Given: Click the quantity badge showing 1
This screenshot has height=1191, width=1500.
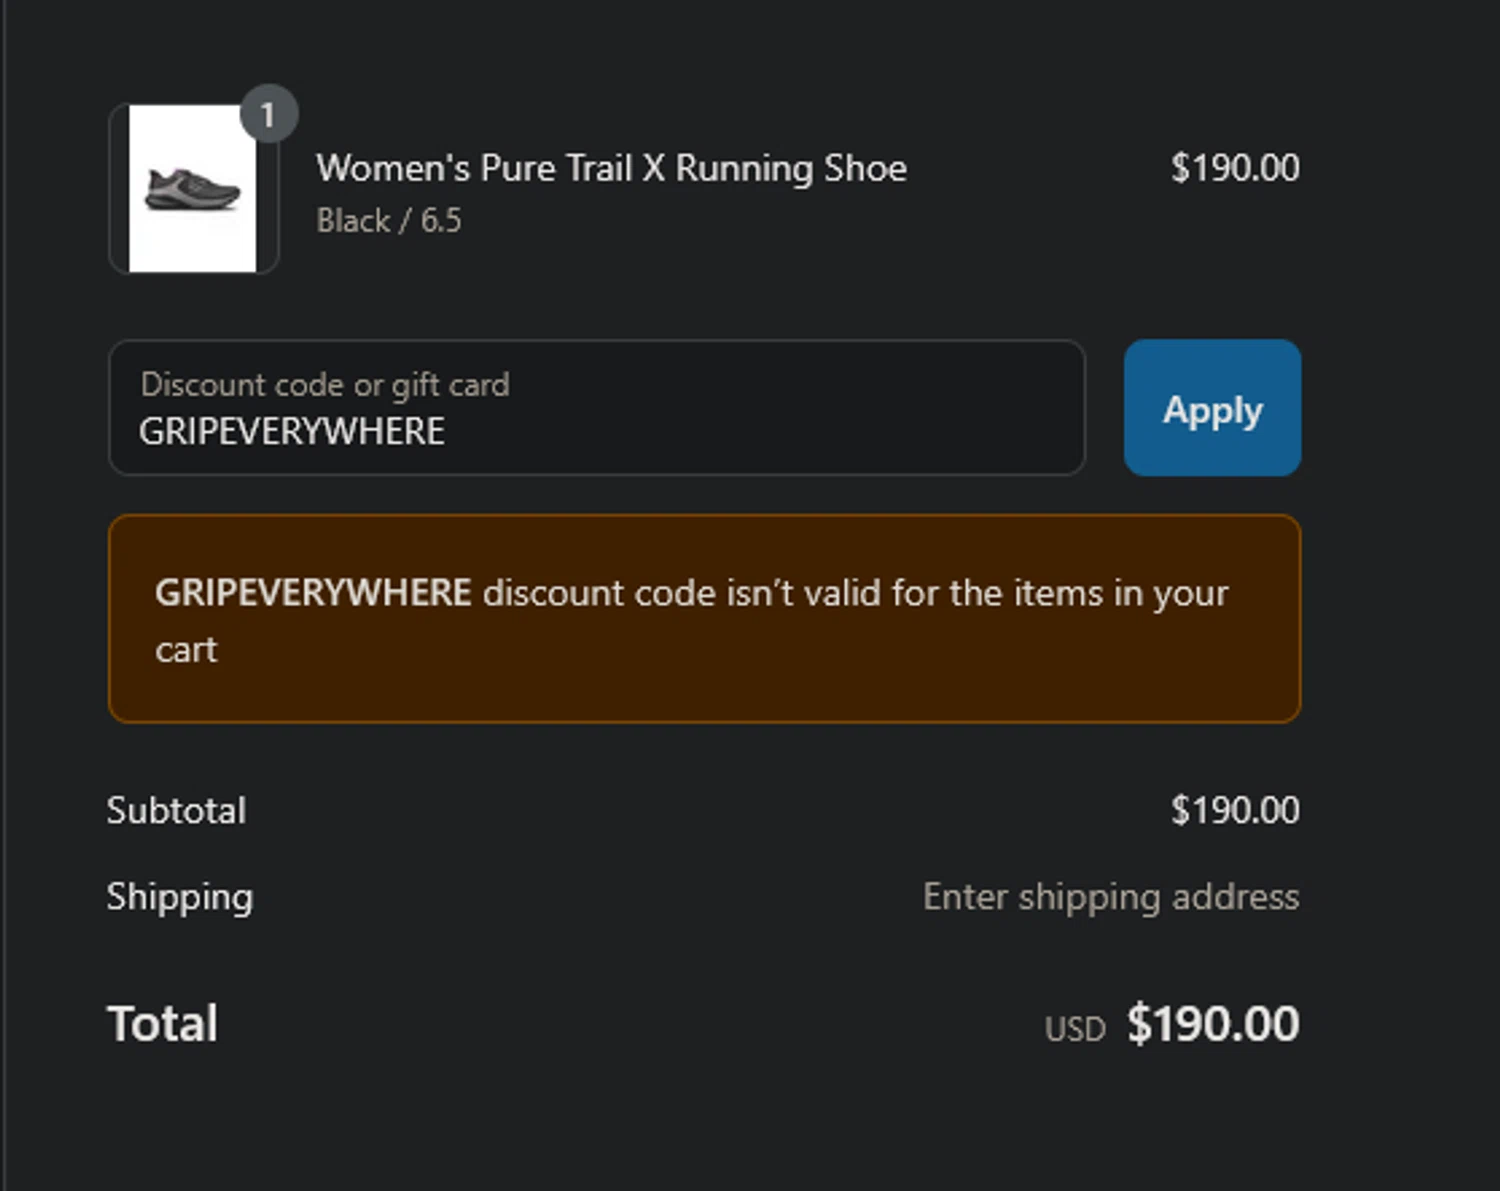Looking at the screenshot, I should point(268,115).
